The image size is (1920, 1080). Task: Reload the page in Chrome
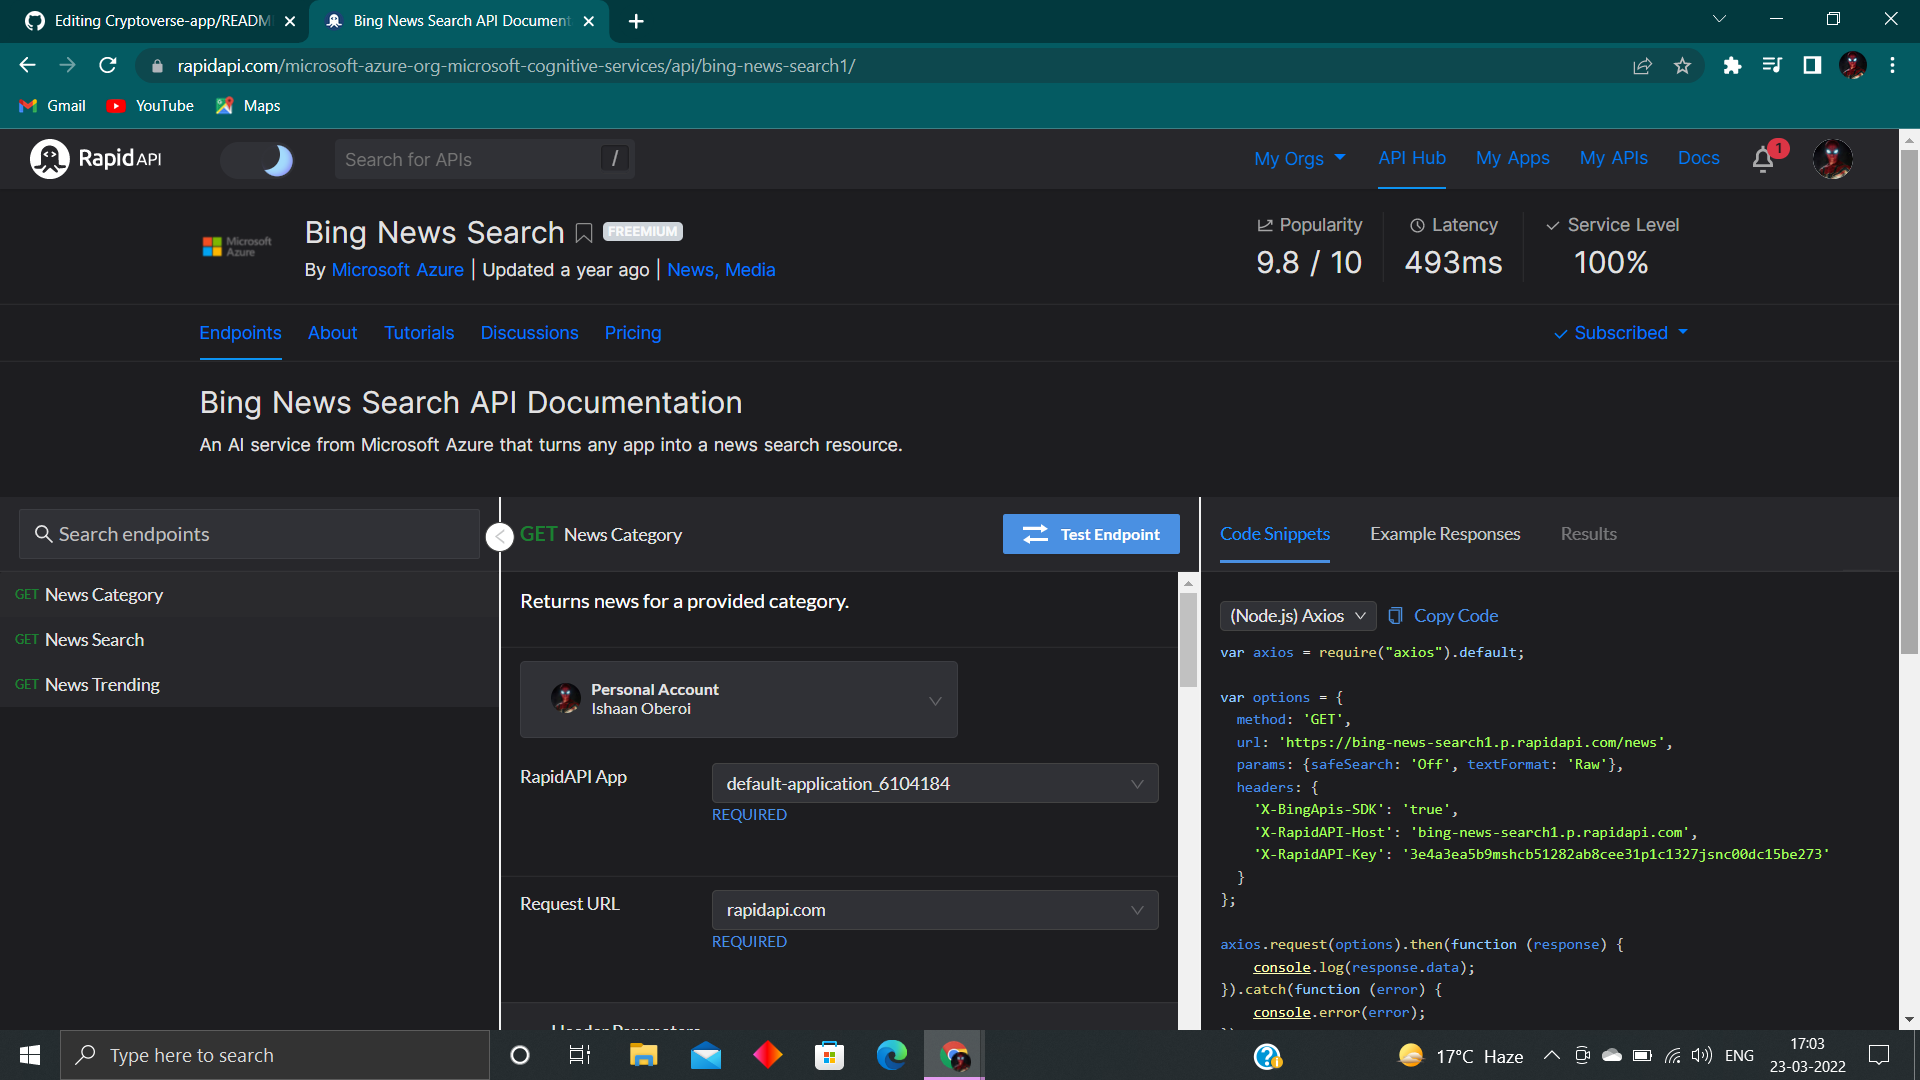(x=108, y=66)
